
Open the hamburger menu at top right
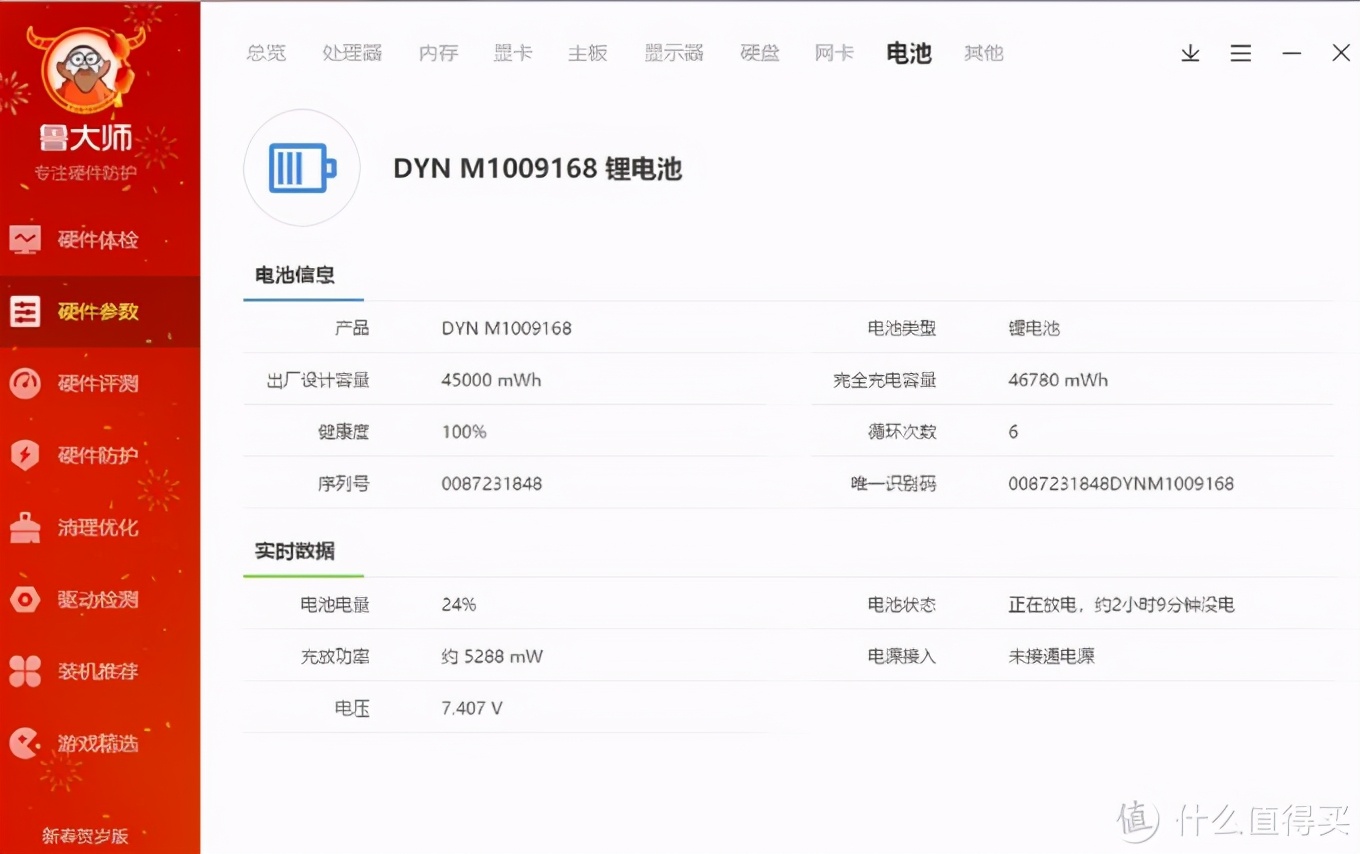pos(1240,53)
